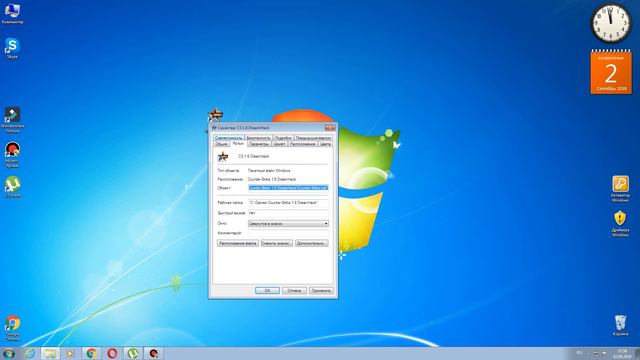Image resolution: width=640 pixels, height=360 pixels.
Task: Click the Применить button
Action: 321,291
